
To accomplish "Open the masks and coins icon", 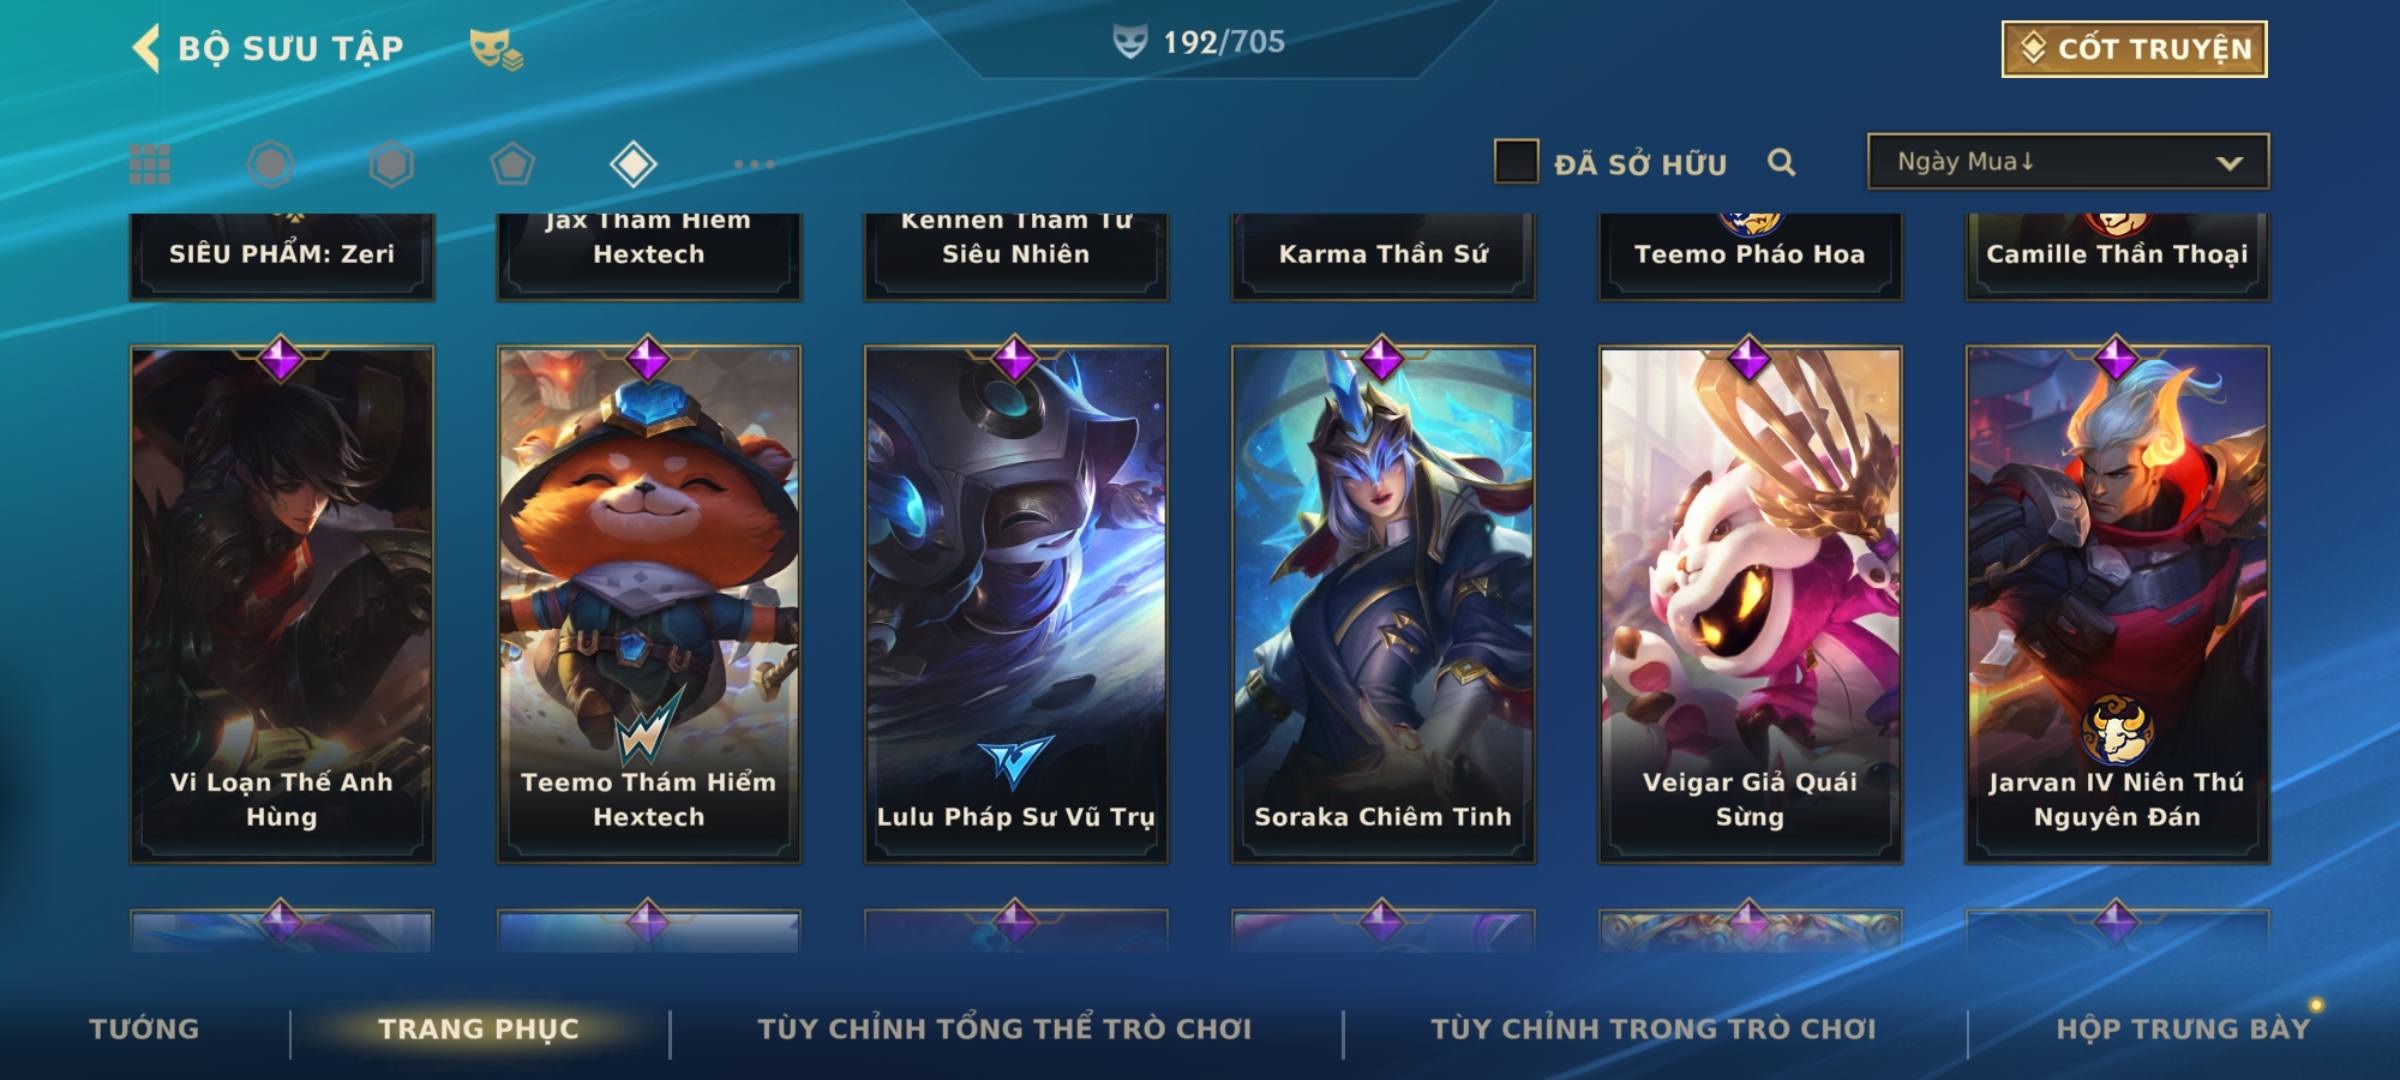I will tap(496, 49).
